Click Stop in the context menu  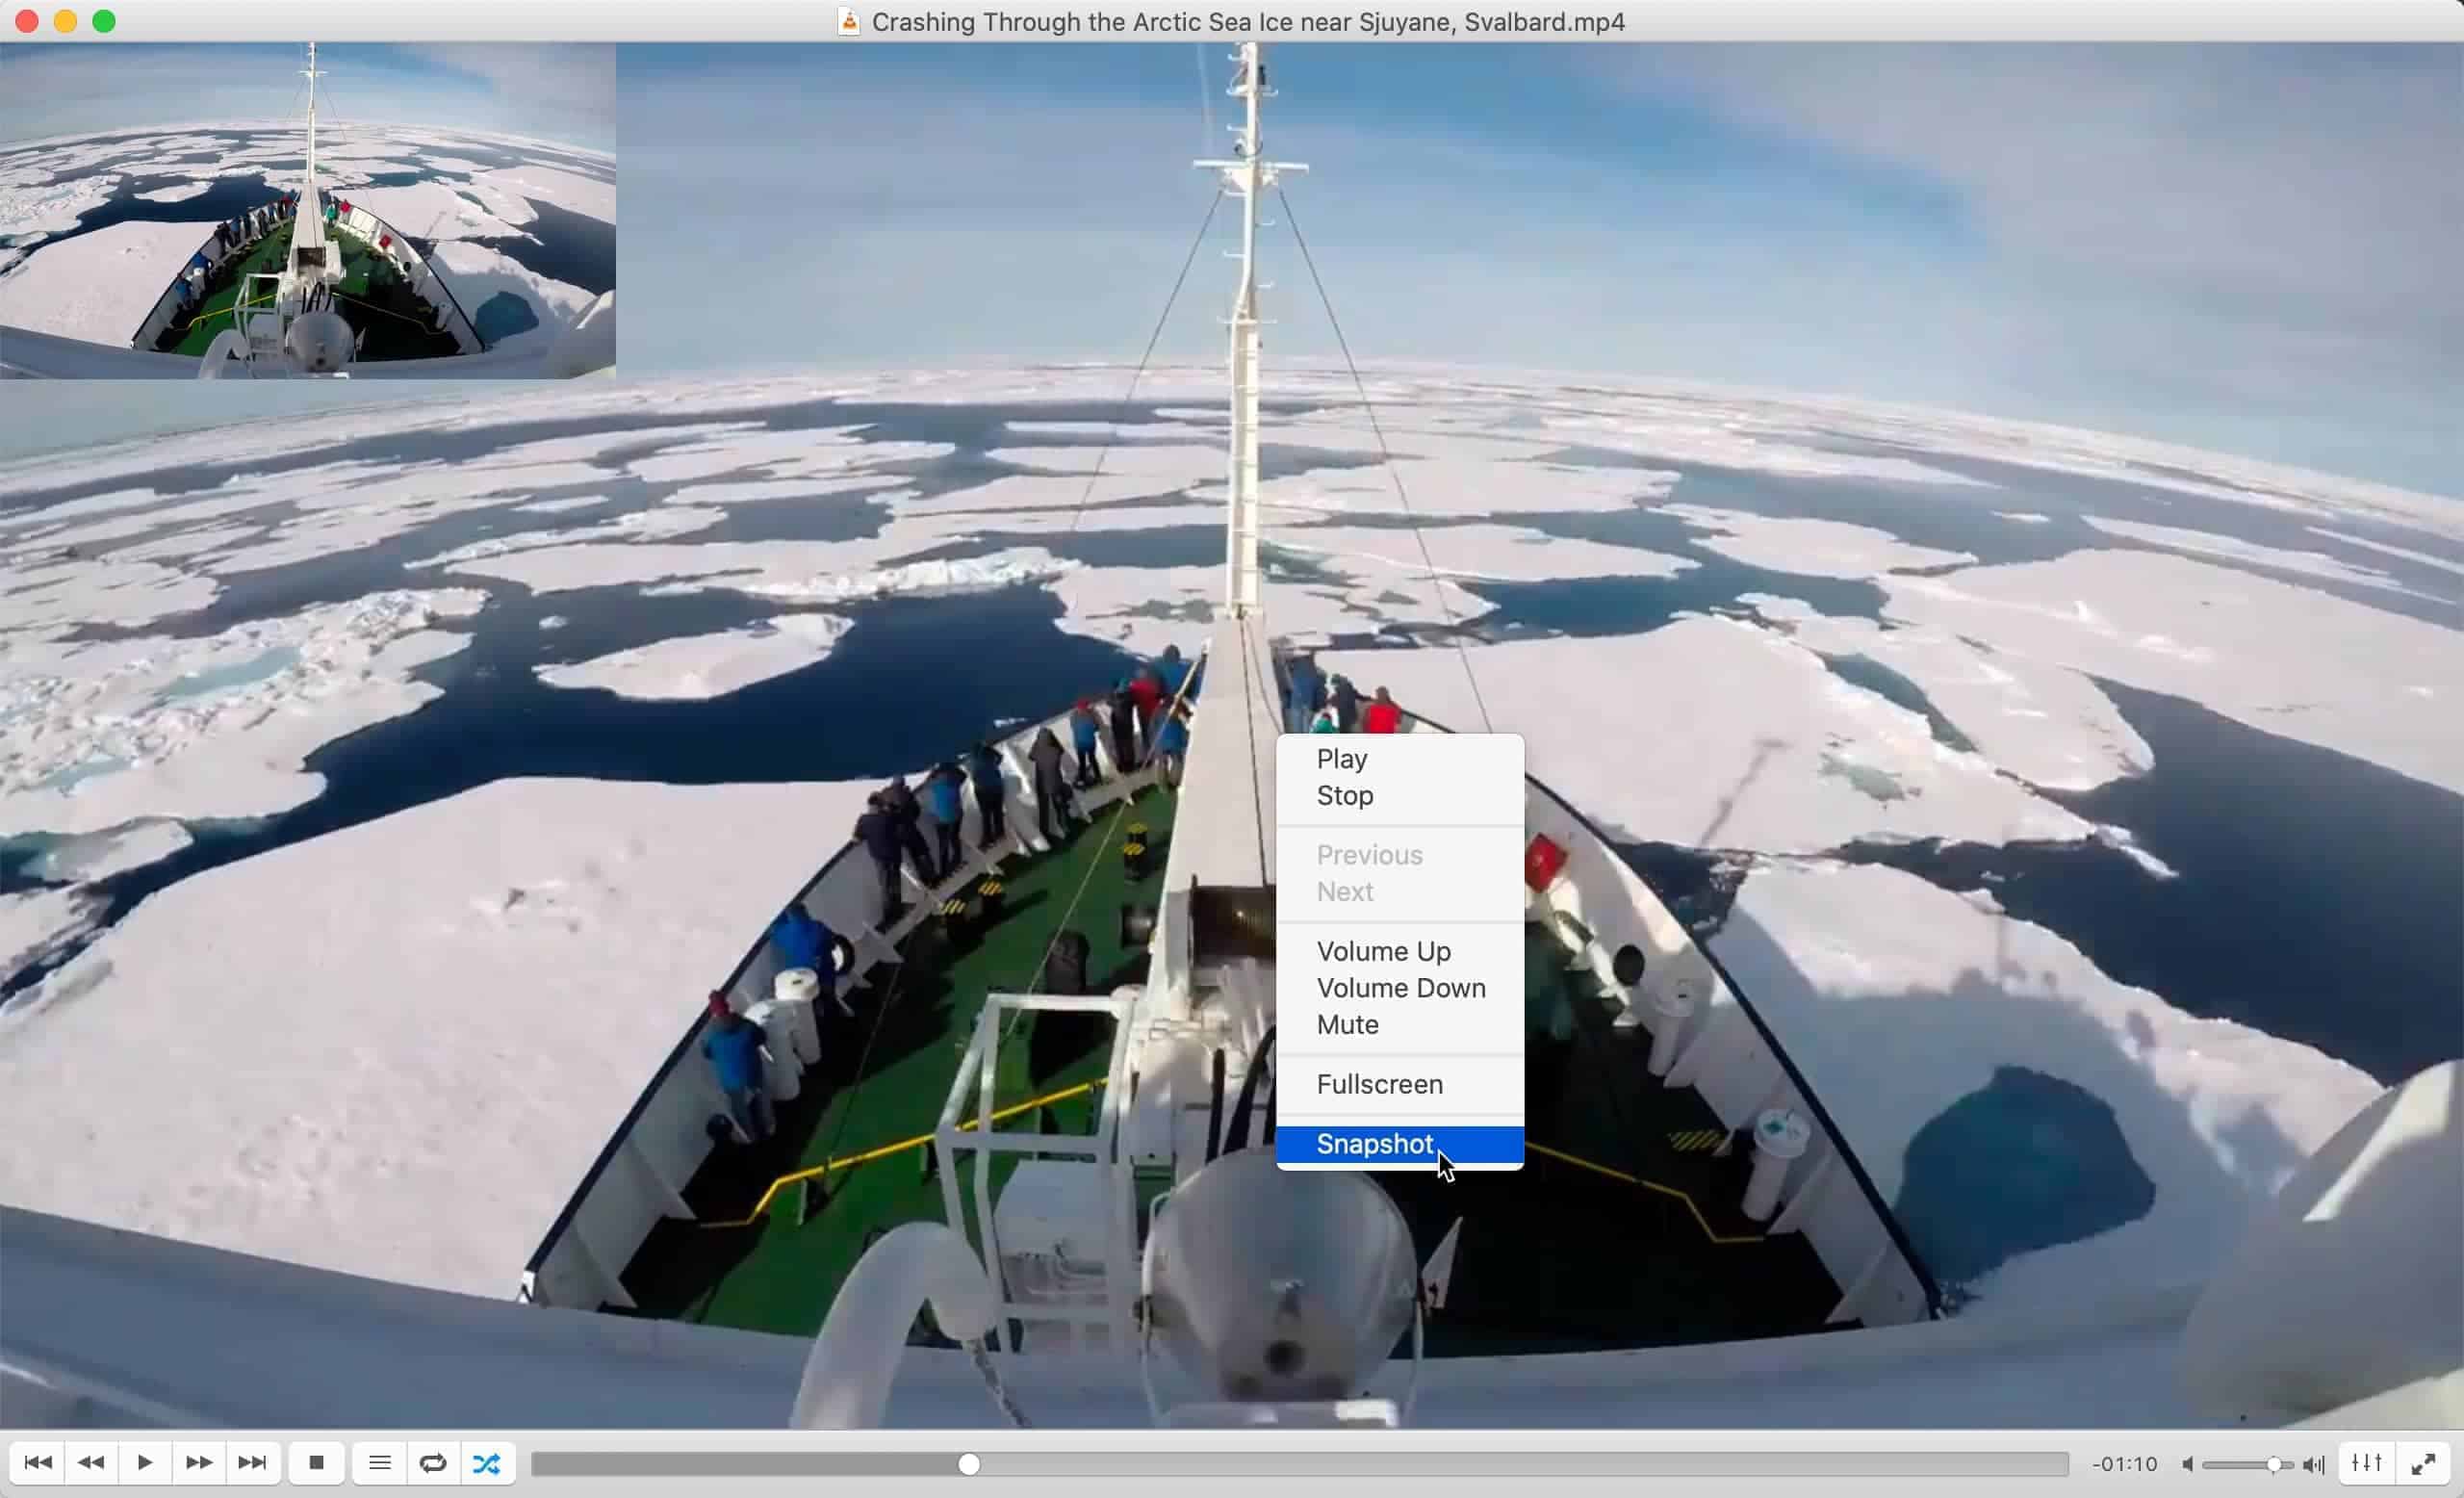[x=1344, y=795]
